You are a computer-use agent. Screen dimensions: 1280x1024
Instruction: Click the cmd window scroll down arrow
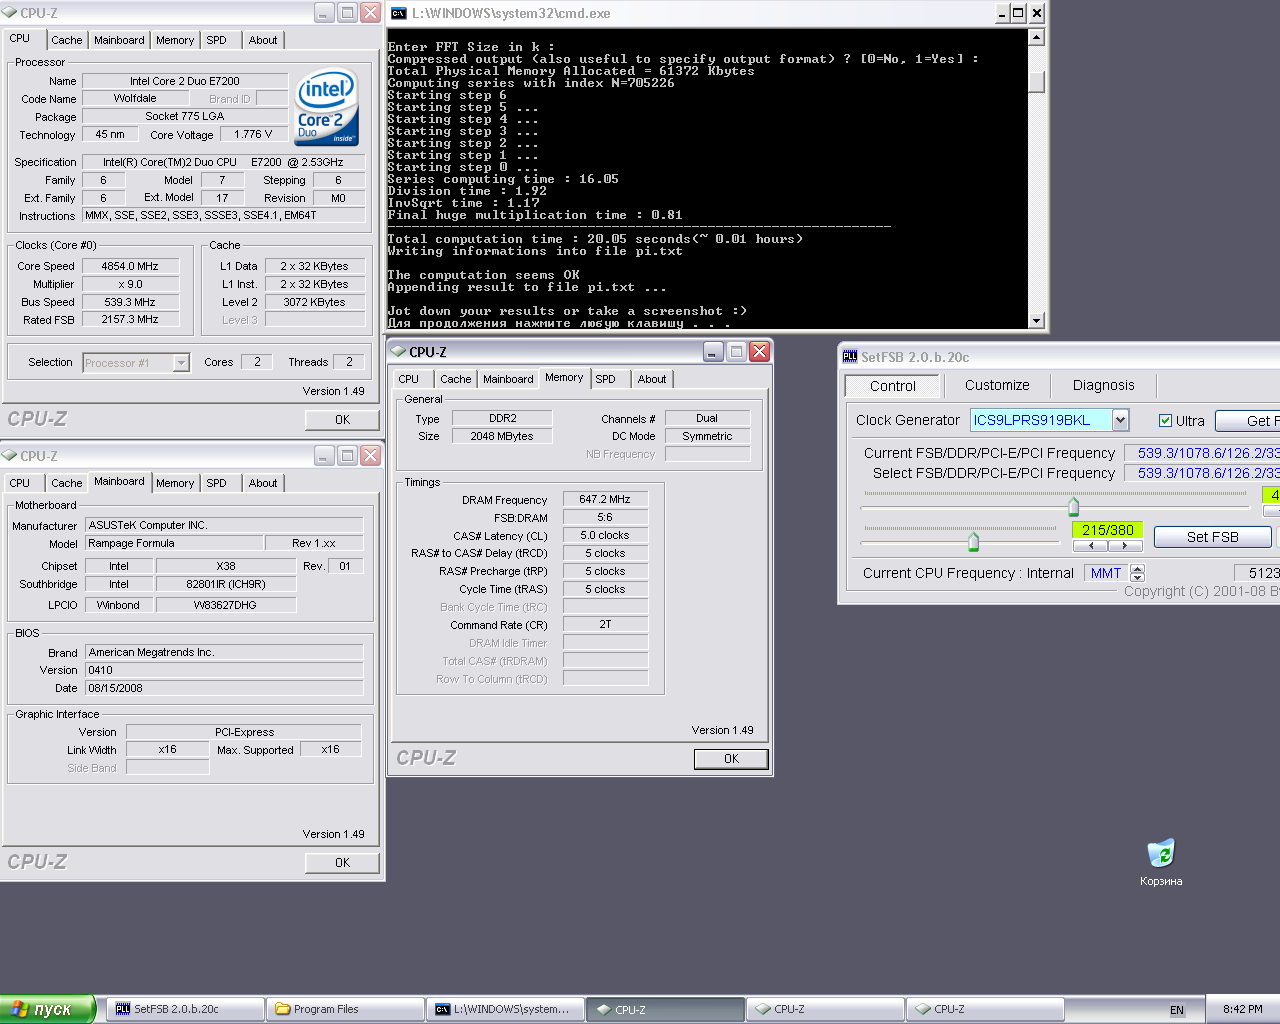[1036, 321]
